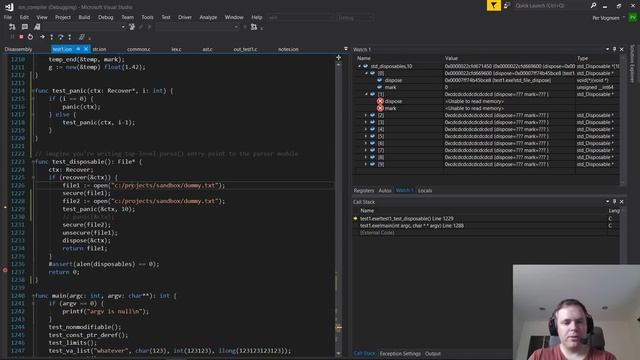
Task: Switch to the Locals panel tab
Action: [425, 191]
